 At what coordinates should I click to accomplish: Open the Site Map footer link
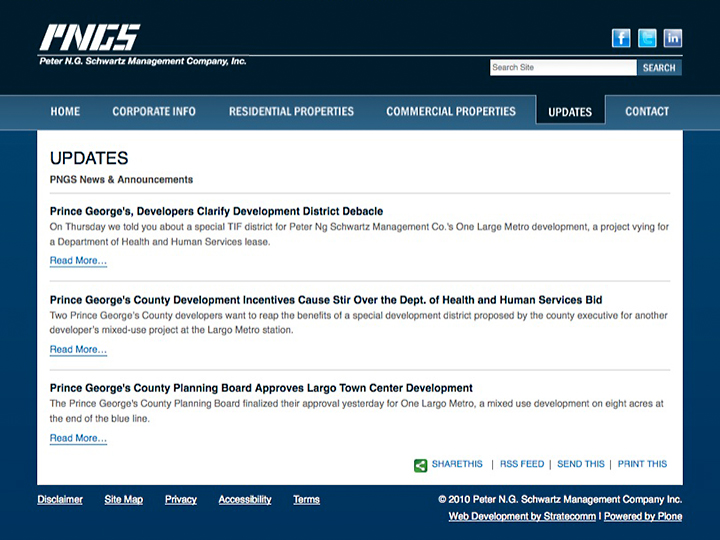[123, 499]
